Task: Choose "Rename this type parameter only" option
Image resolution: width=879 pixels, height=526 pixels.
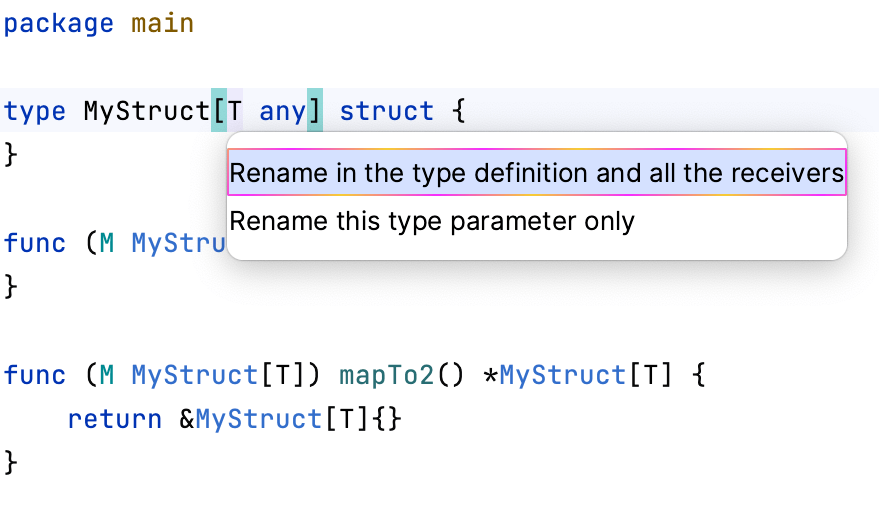Action: point(432,220)
